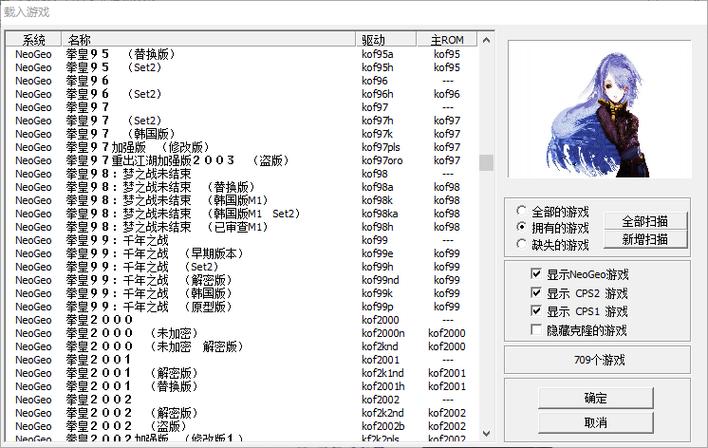Uncheck the 显示 CPS2 游戏 checkbox
This screenshot has width=708, height=448.
[x=537, y=293]
